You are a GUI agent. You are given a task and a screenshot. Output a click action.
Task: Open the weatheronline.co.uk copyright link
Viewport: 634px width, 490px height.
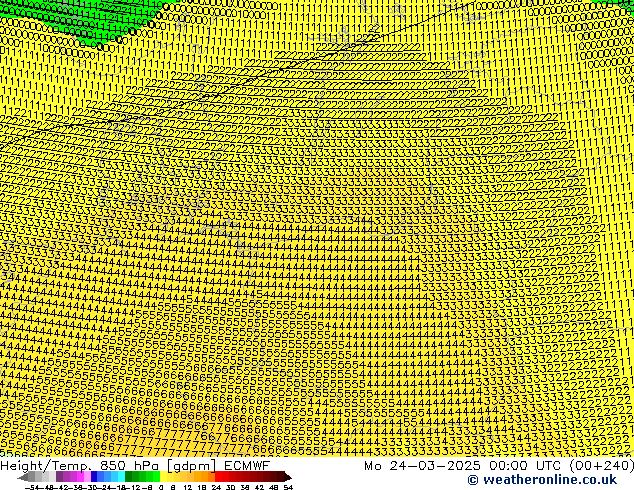[542, 480]
